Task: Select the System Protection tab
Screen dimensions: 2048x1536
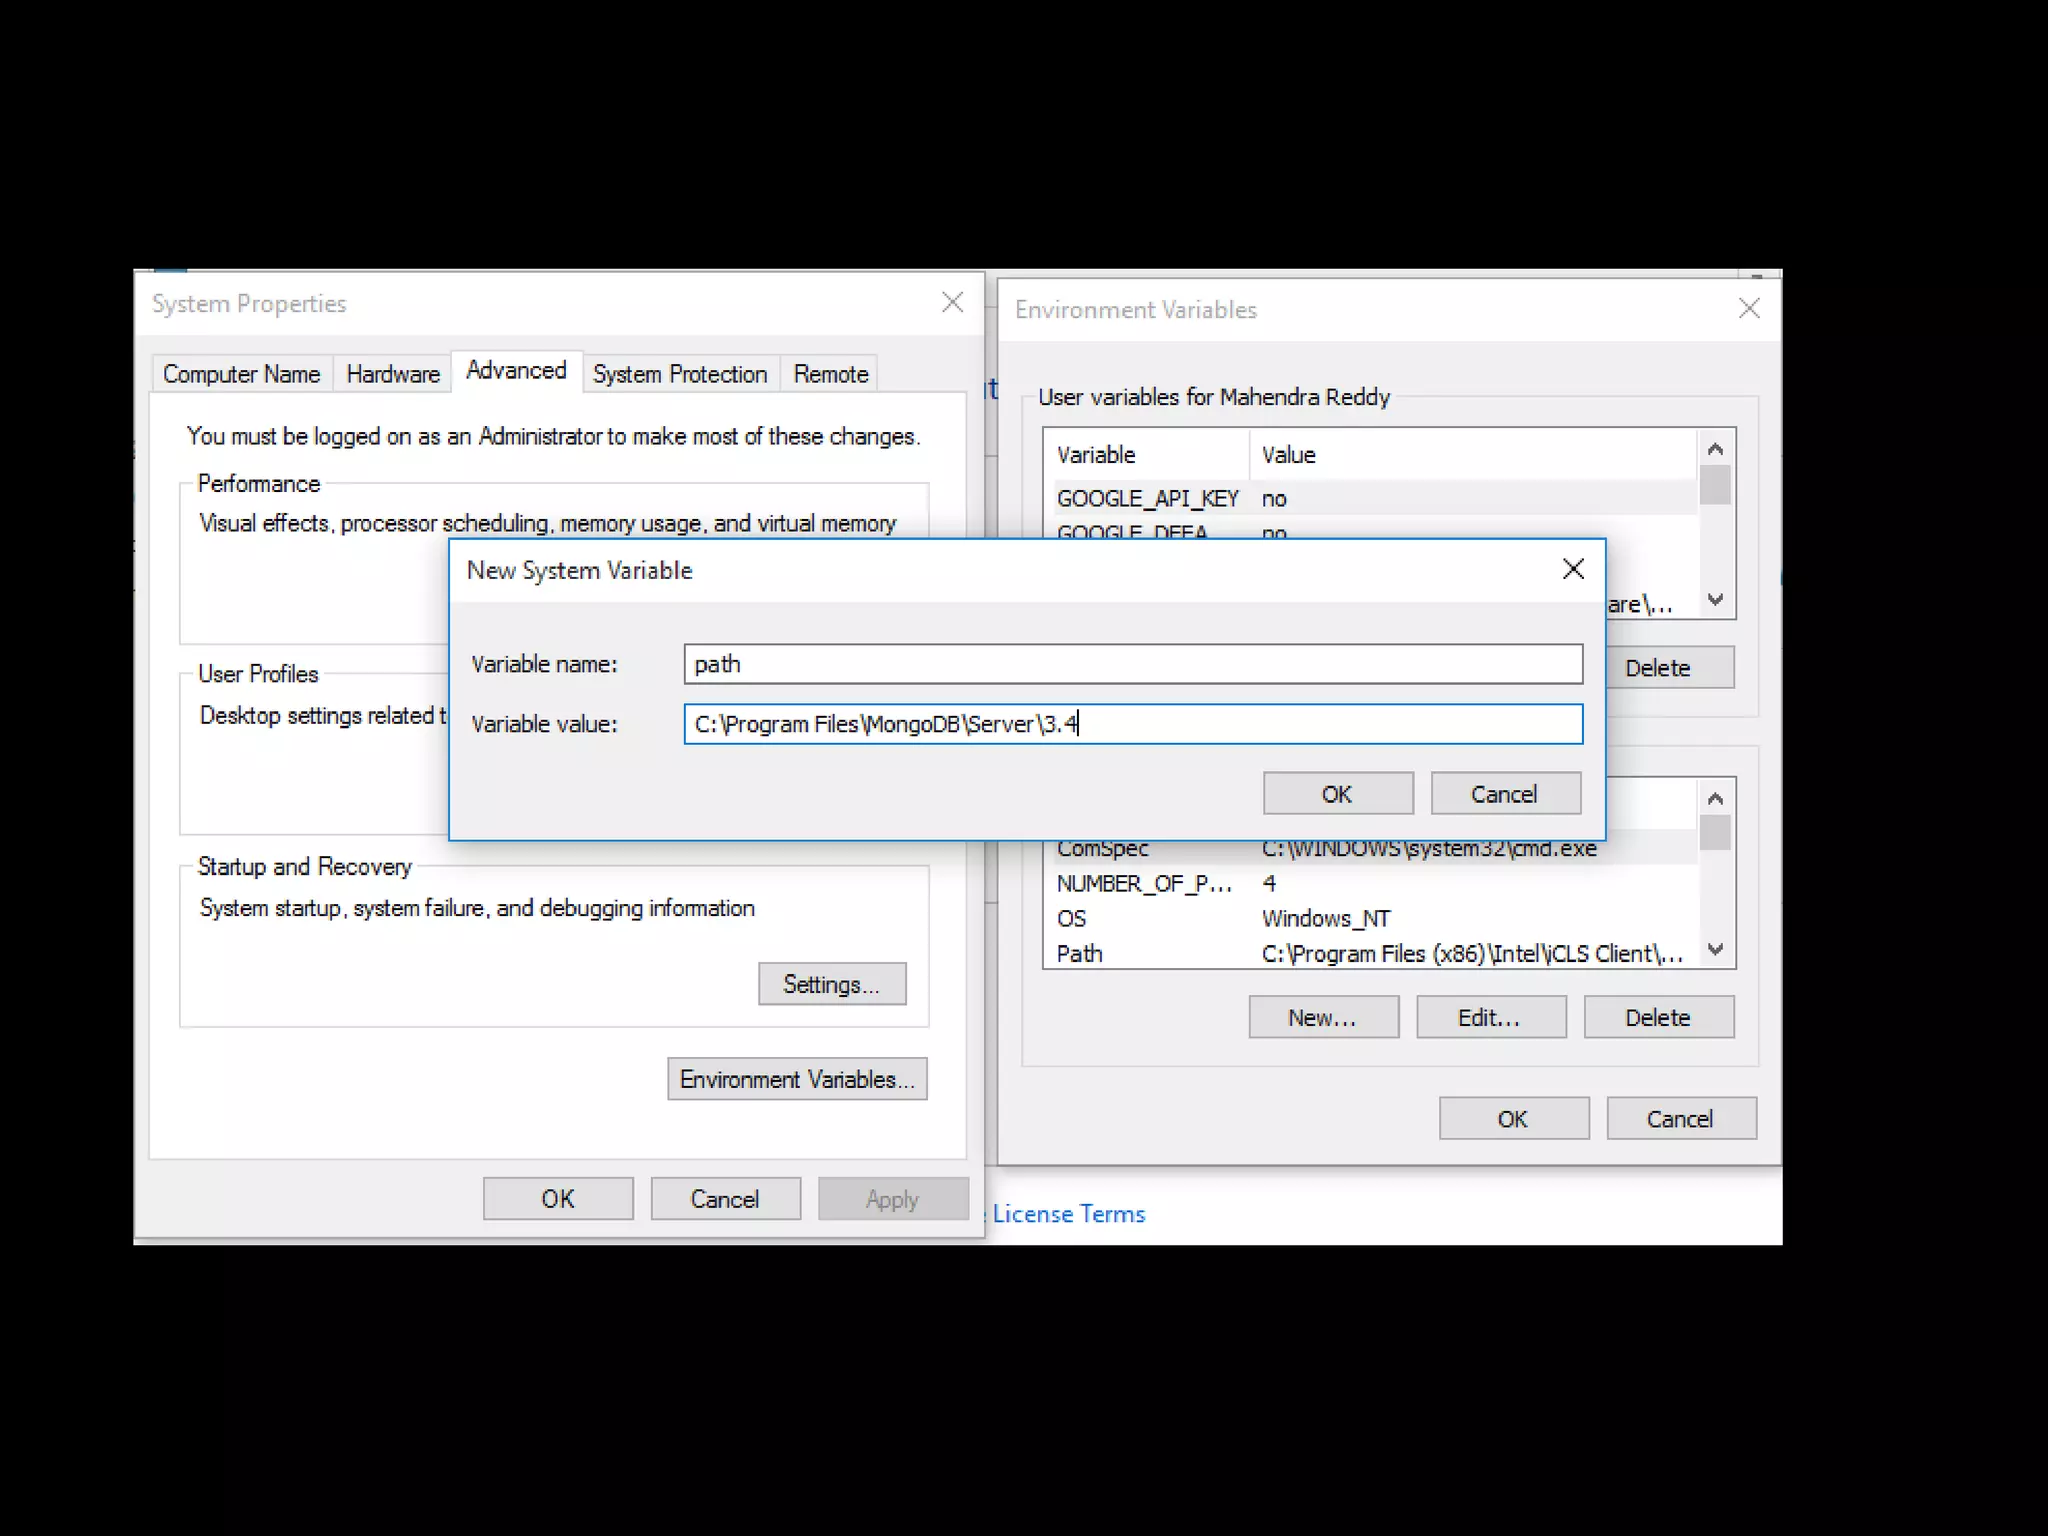Action: point(679,374)
